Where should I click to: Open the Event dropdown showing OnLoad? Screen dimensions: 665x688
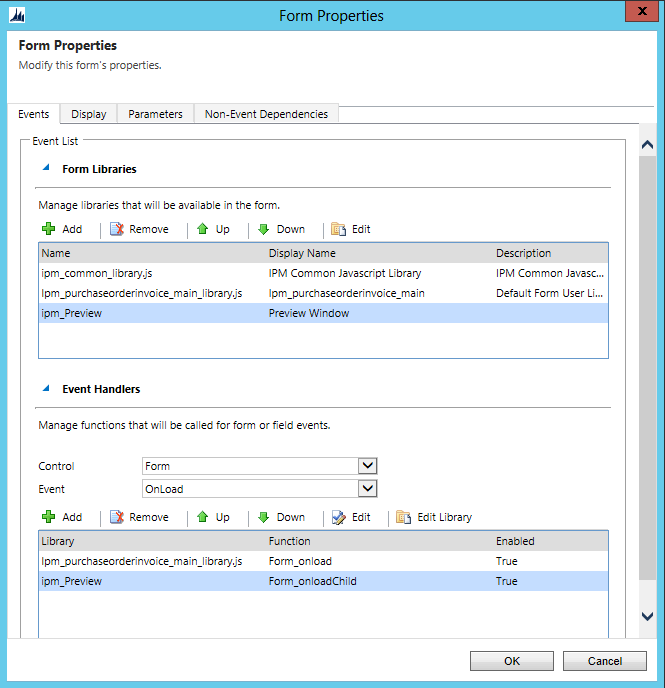[x=367, y=489]
